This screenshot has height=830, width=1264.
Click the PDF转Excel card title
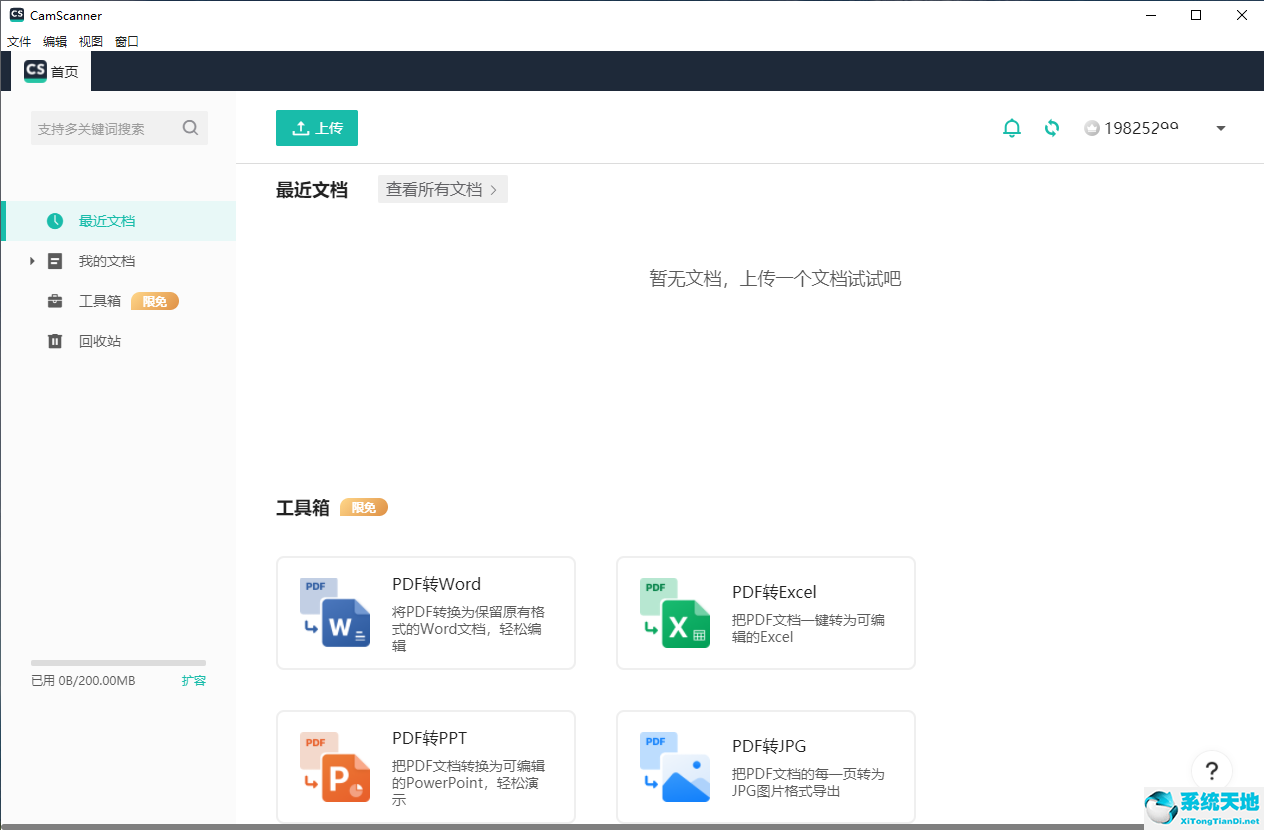[774, 592]
